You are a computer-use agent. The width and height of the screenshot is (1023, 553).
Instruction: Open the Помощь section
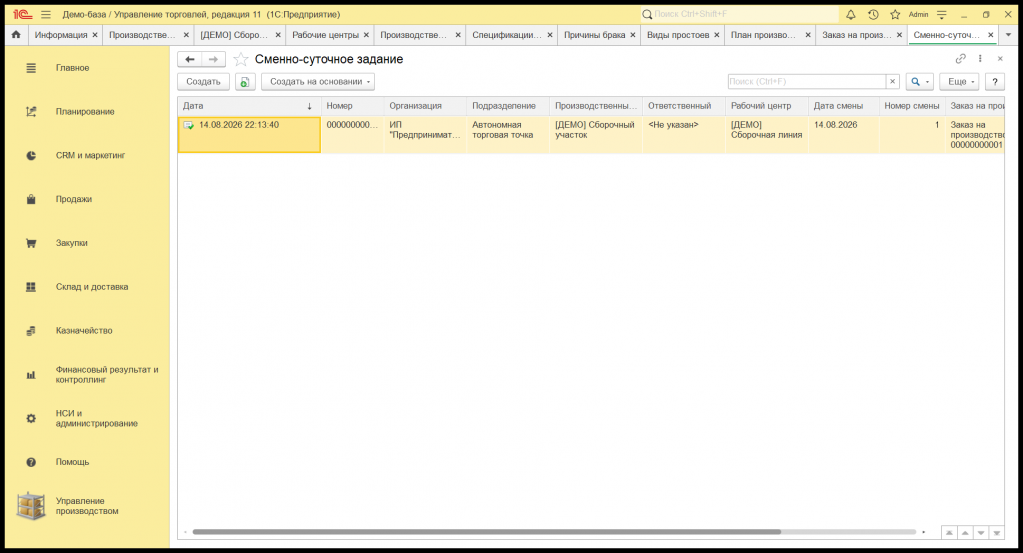pos(72,462)
